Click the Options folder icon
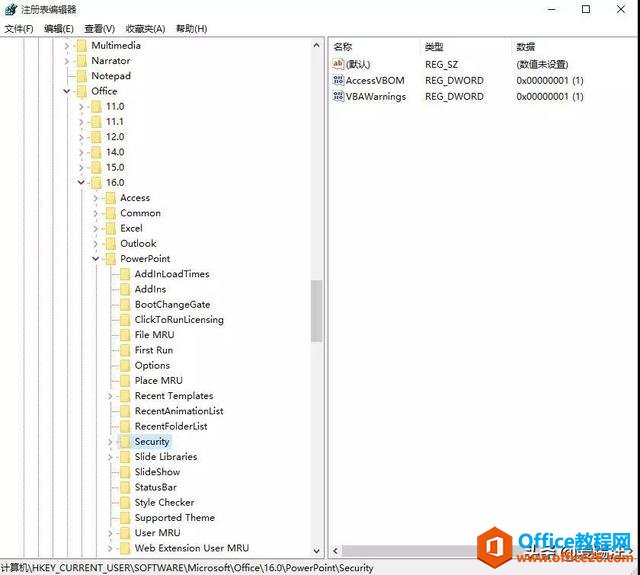The image size is (640, 575). tap(125, 366)
